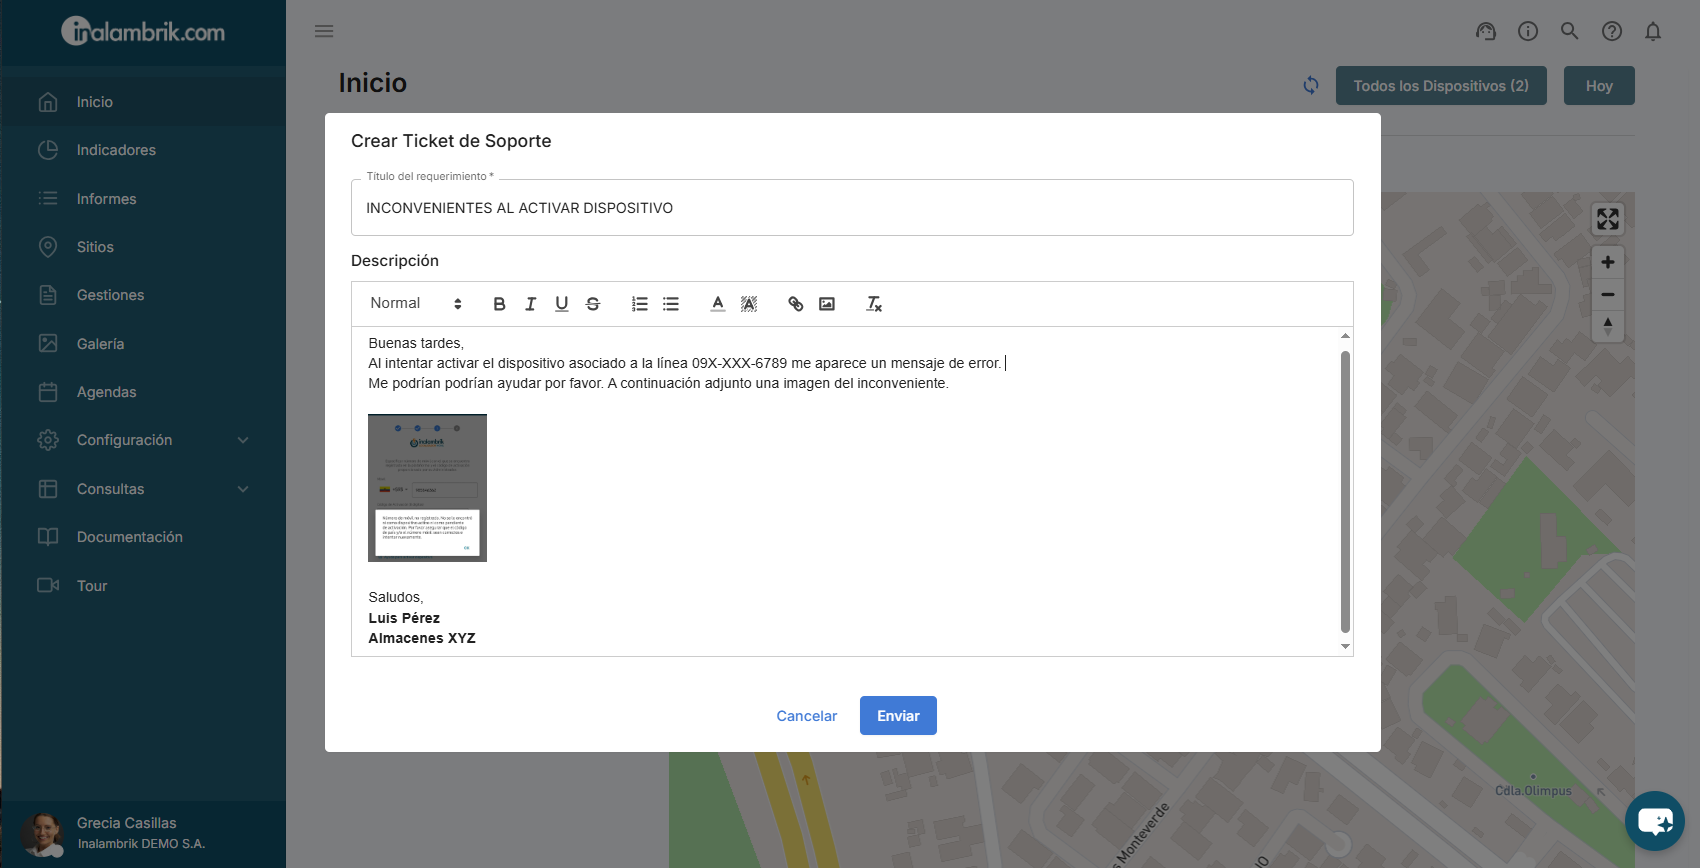Screen dimensions: 1700x868
Task: Click the Tour video camera icon
Action: pos(48,585)
